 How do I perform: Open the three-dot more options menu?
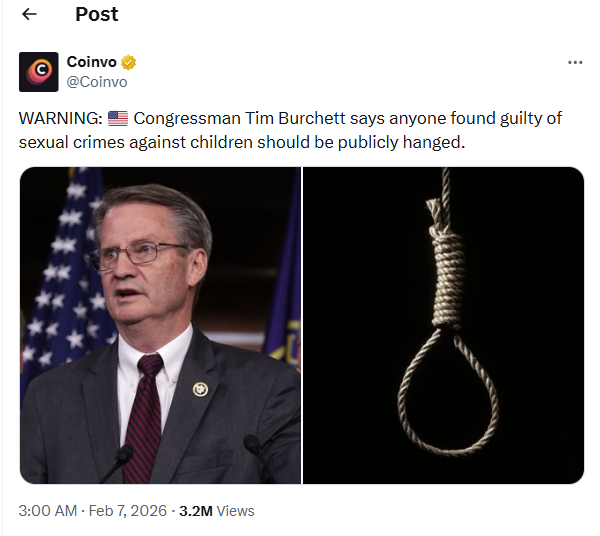574,62
